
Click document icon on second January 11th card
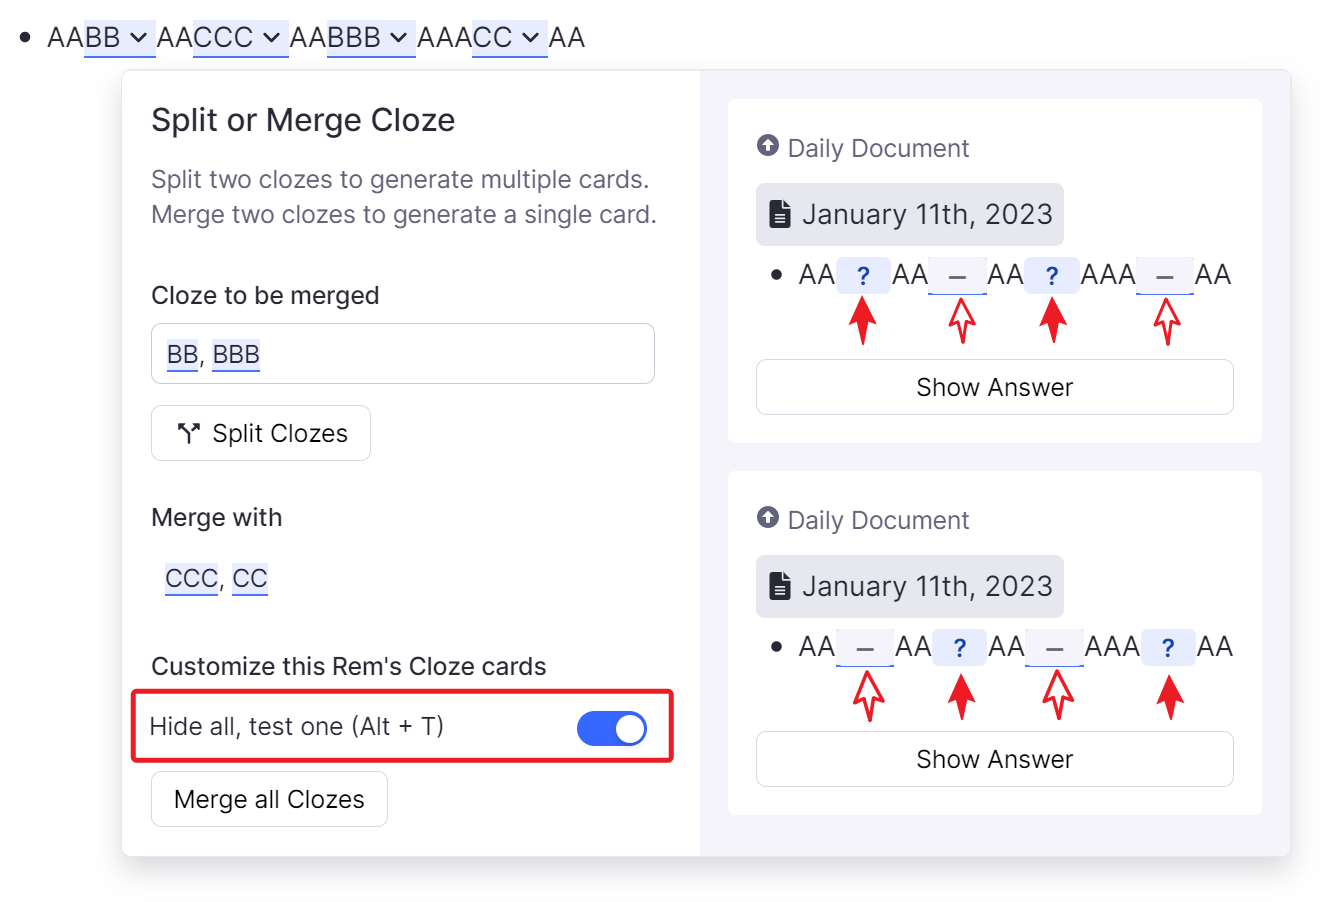(x=779, y=586)
